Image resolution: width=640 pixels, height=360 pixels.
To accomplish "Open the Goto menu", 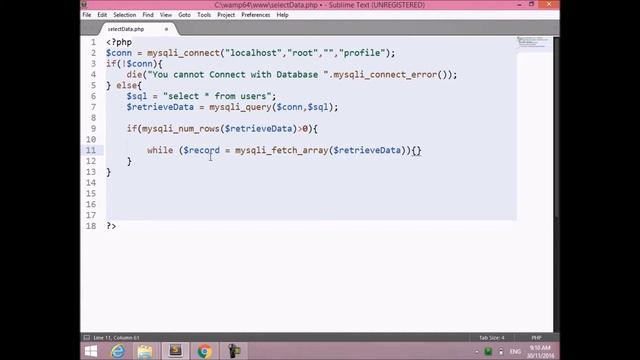I will click(184, 15).
